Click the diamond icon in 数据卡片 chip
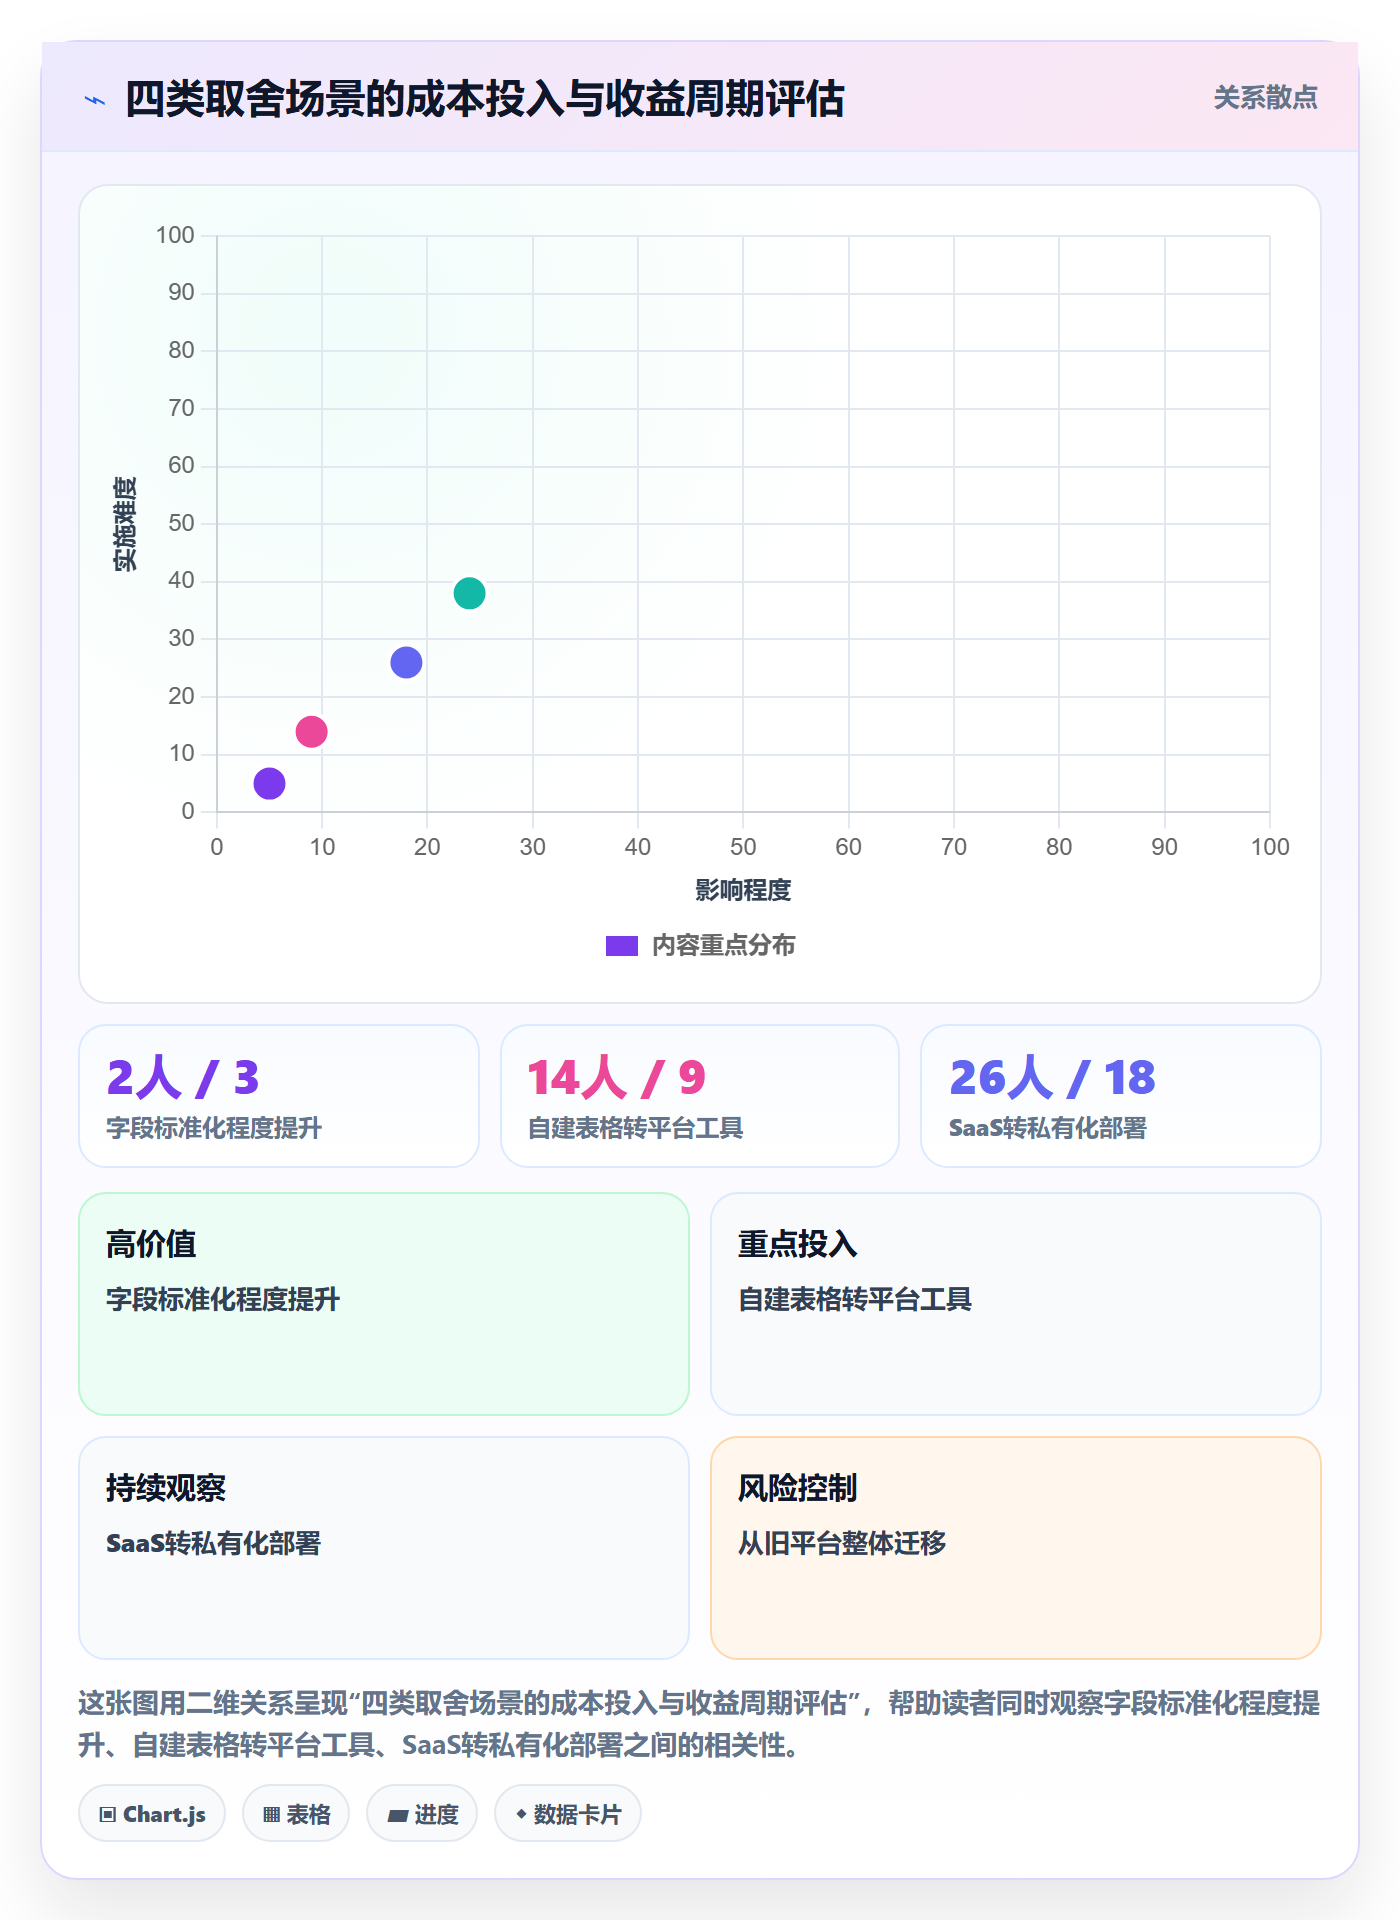Viewport: 1400px width, 1920px height. coord(521,1814)
